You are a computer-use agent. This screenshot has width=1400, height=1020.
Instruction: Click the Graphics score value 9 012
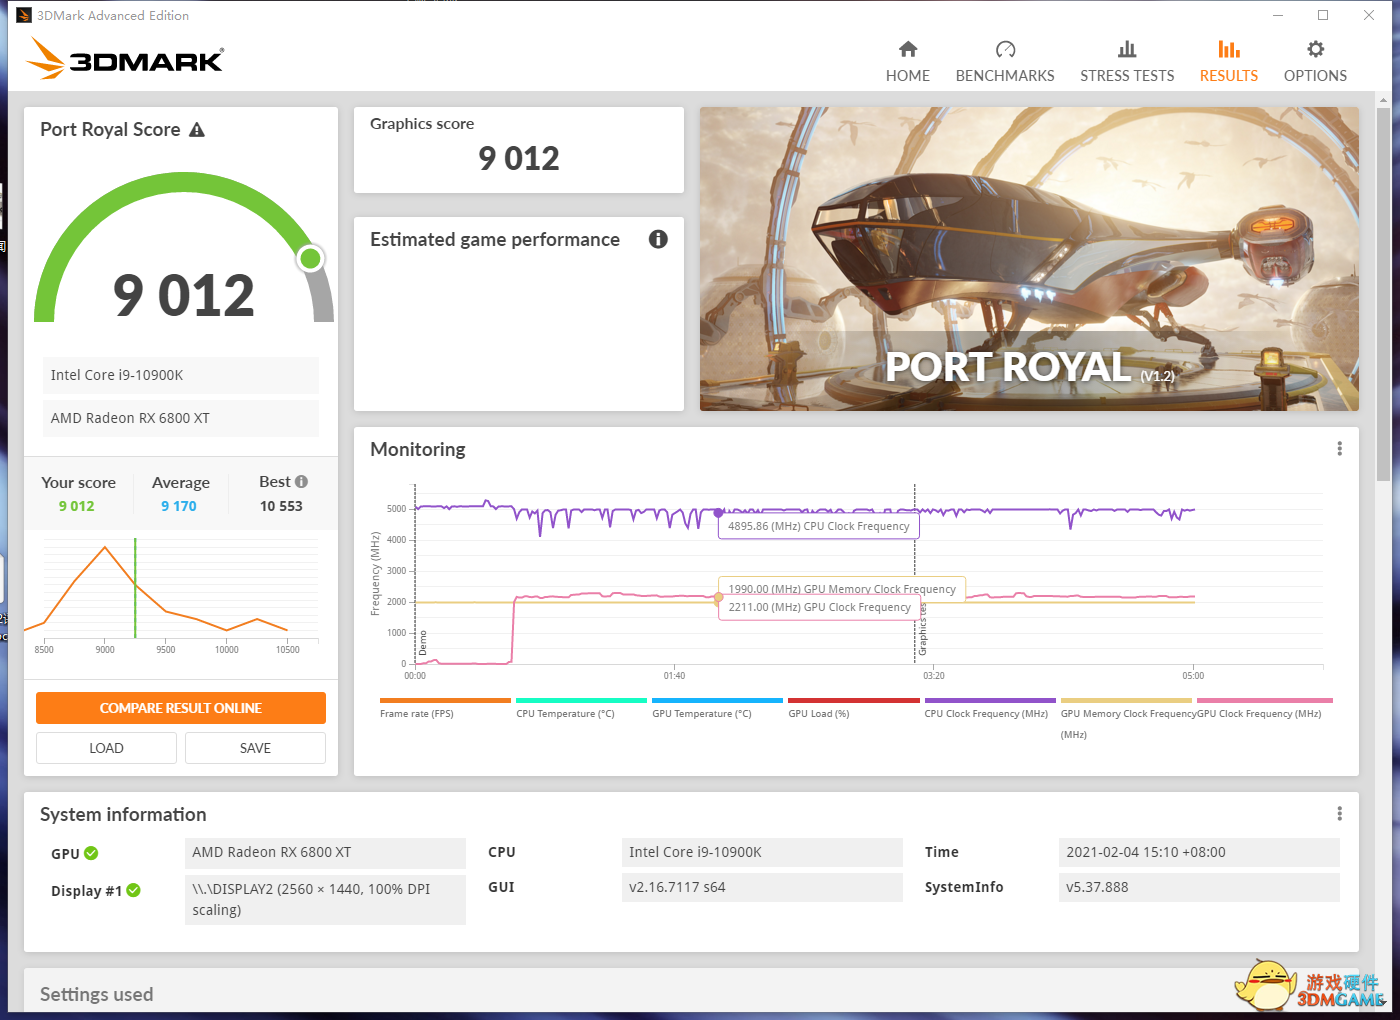[x=519, y=158]
